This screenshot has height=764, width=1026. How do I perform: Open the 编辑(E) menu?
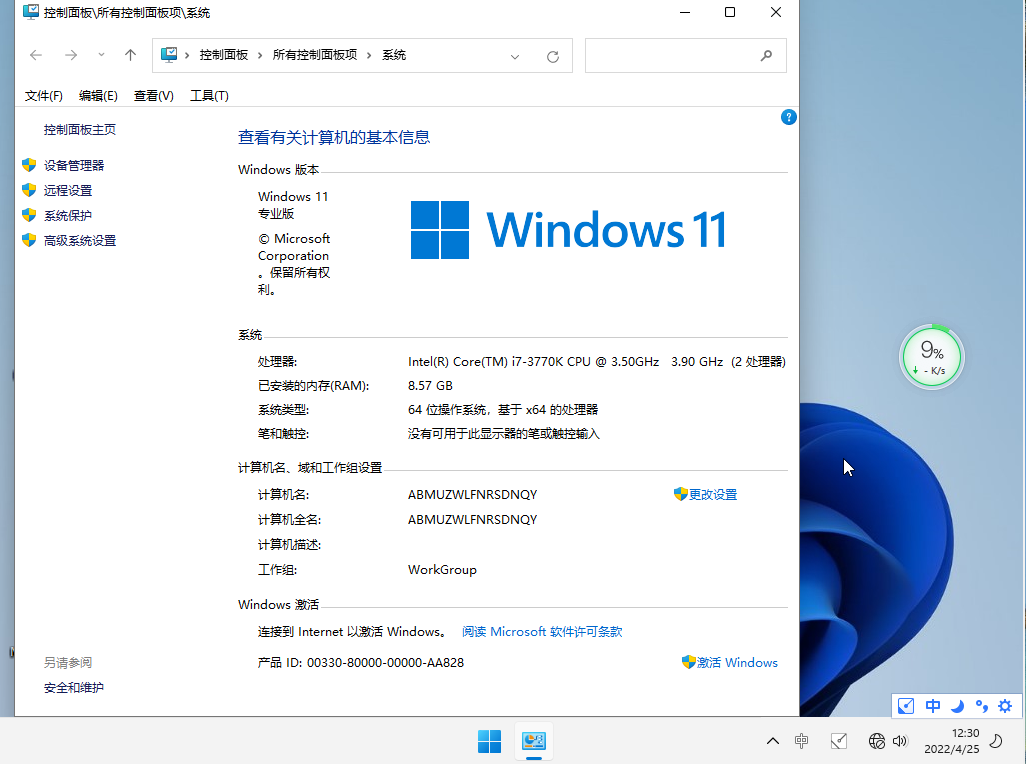tap(98, 96)
